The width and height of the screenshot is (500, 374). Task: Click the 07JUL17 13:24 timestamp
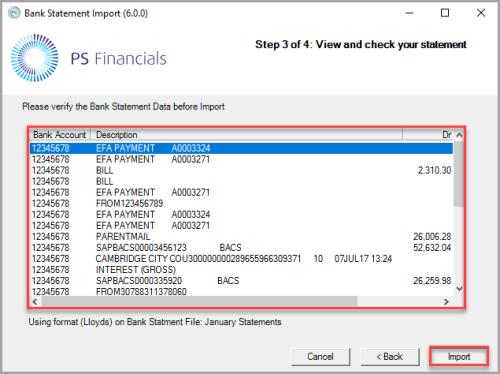coord(363,258)
